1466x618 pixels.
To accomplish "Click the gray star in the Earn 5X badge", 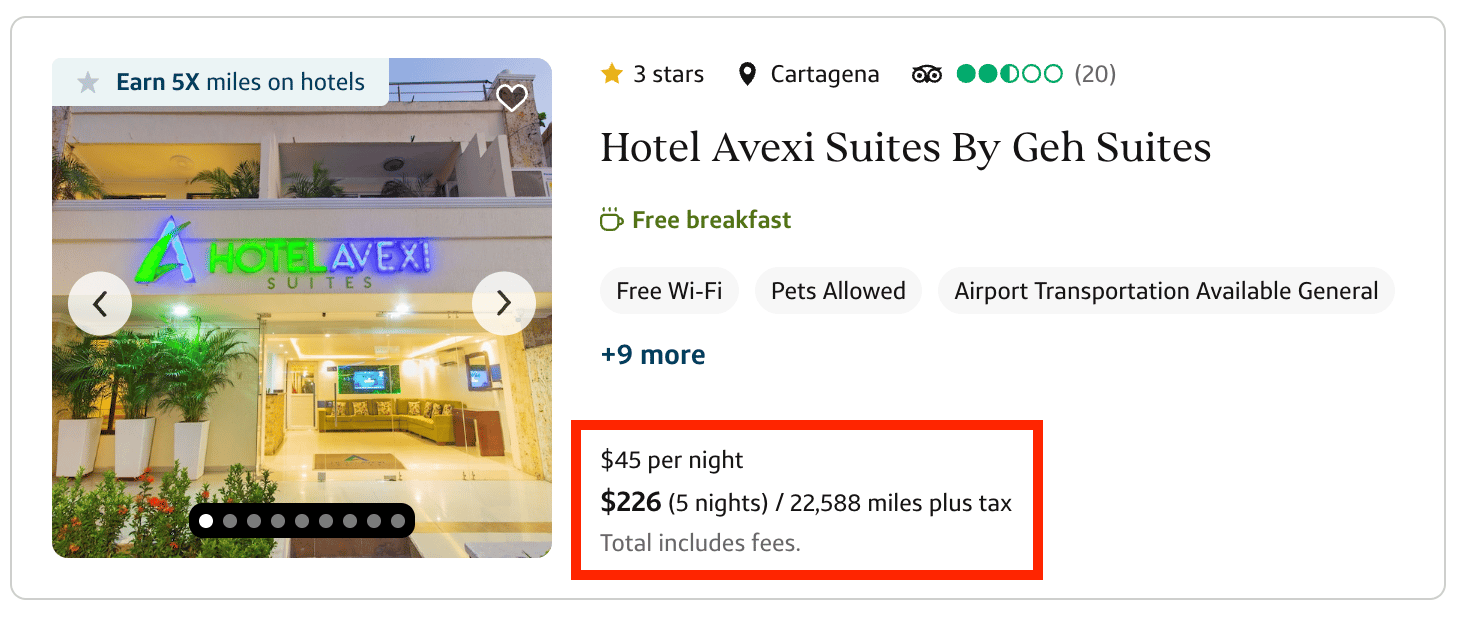I will (89, 83).
